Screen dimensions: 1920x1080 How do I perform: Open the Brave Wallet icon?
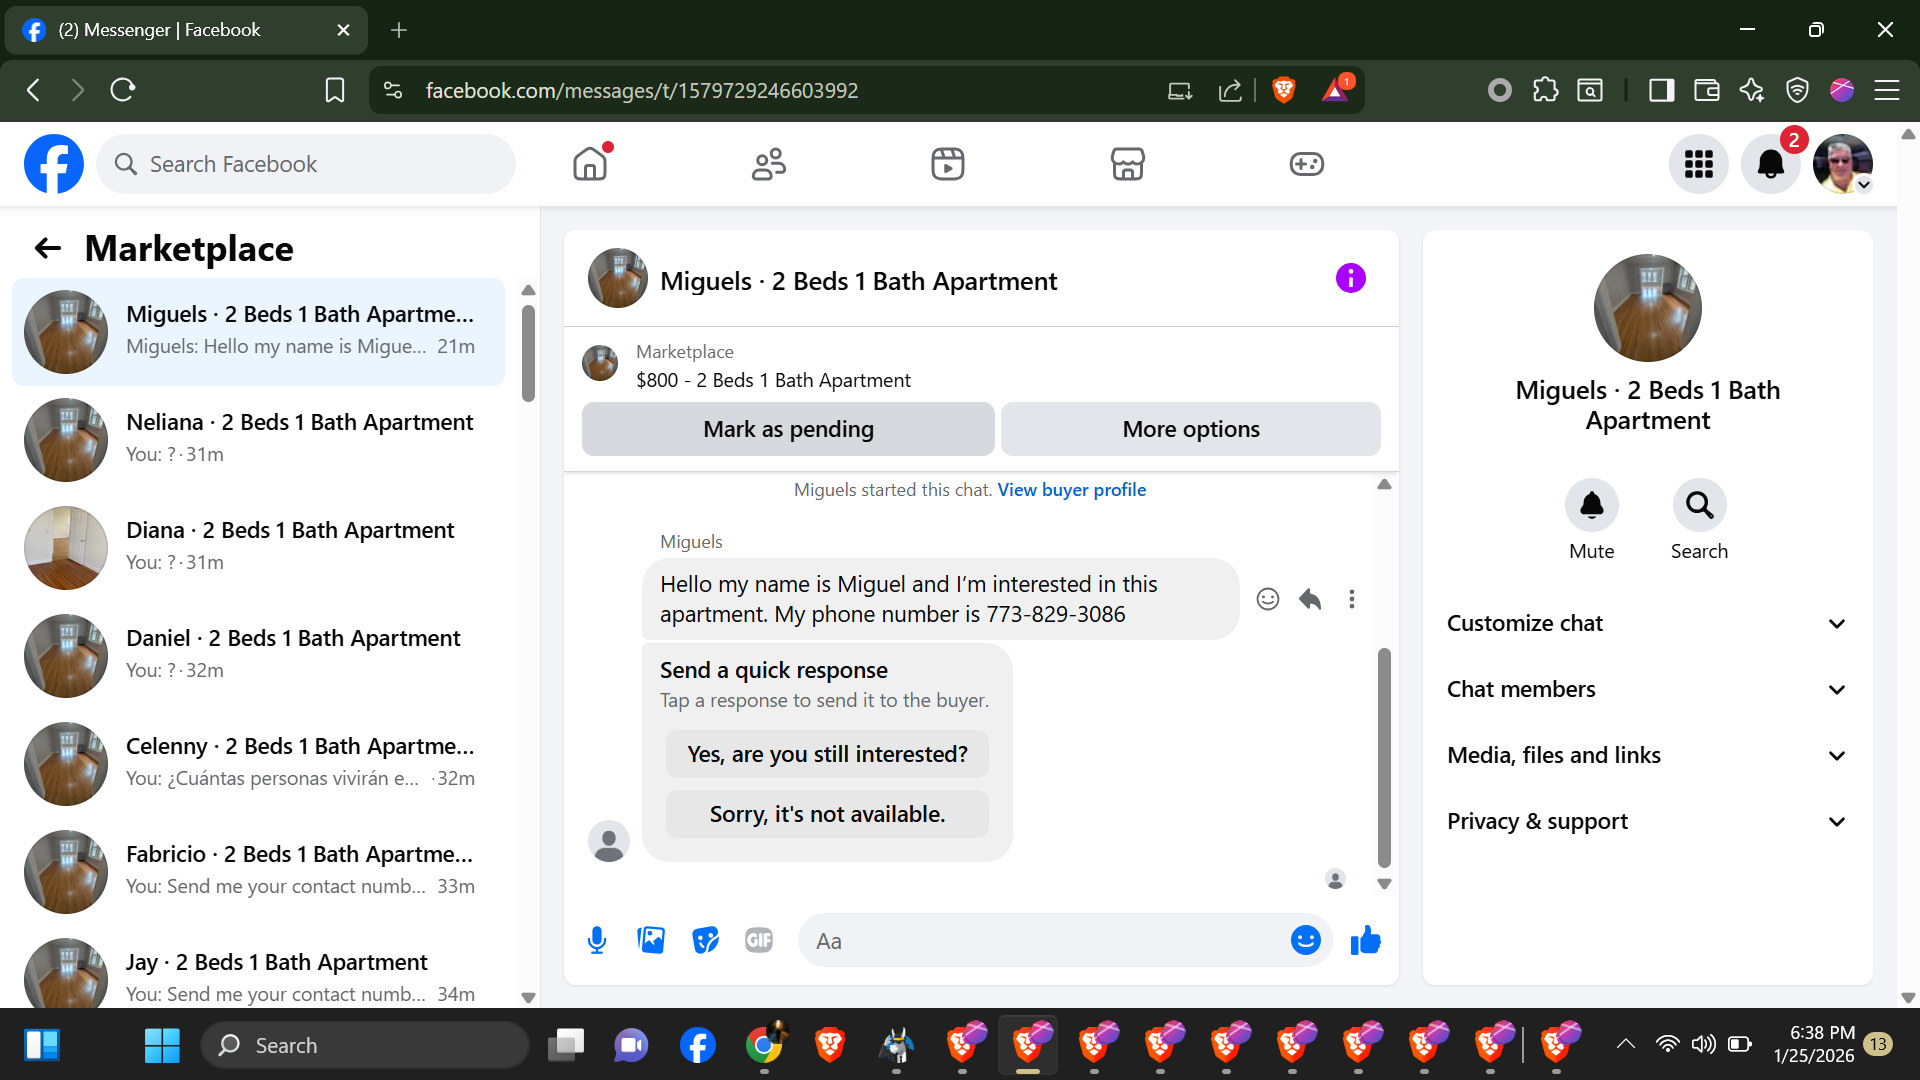[x=1706, y=90]
